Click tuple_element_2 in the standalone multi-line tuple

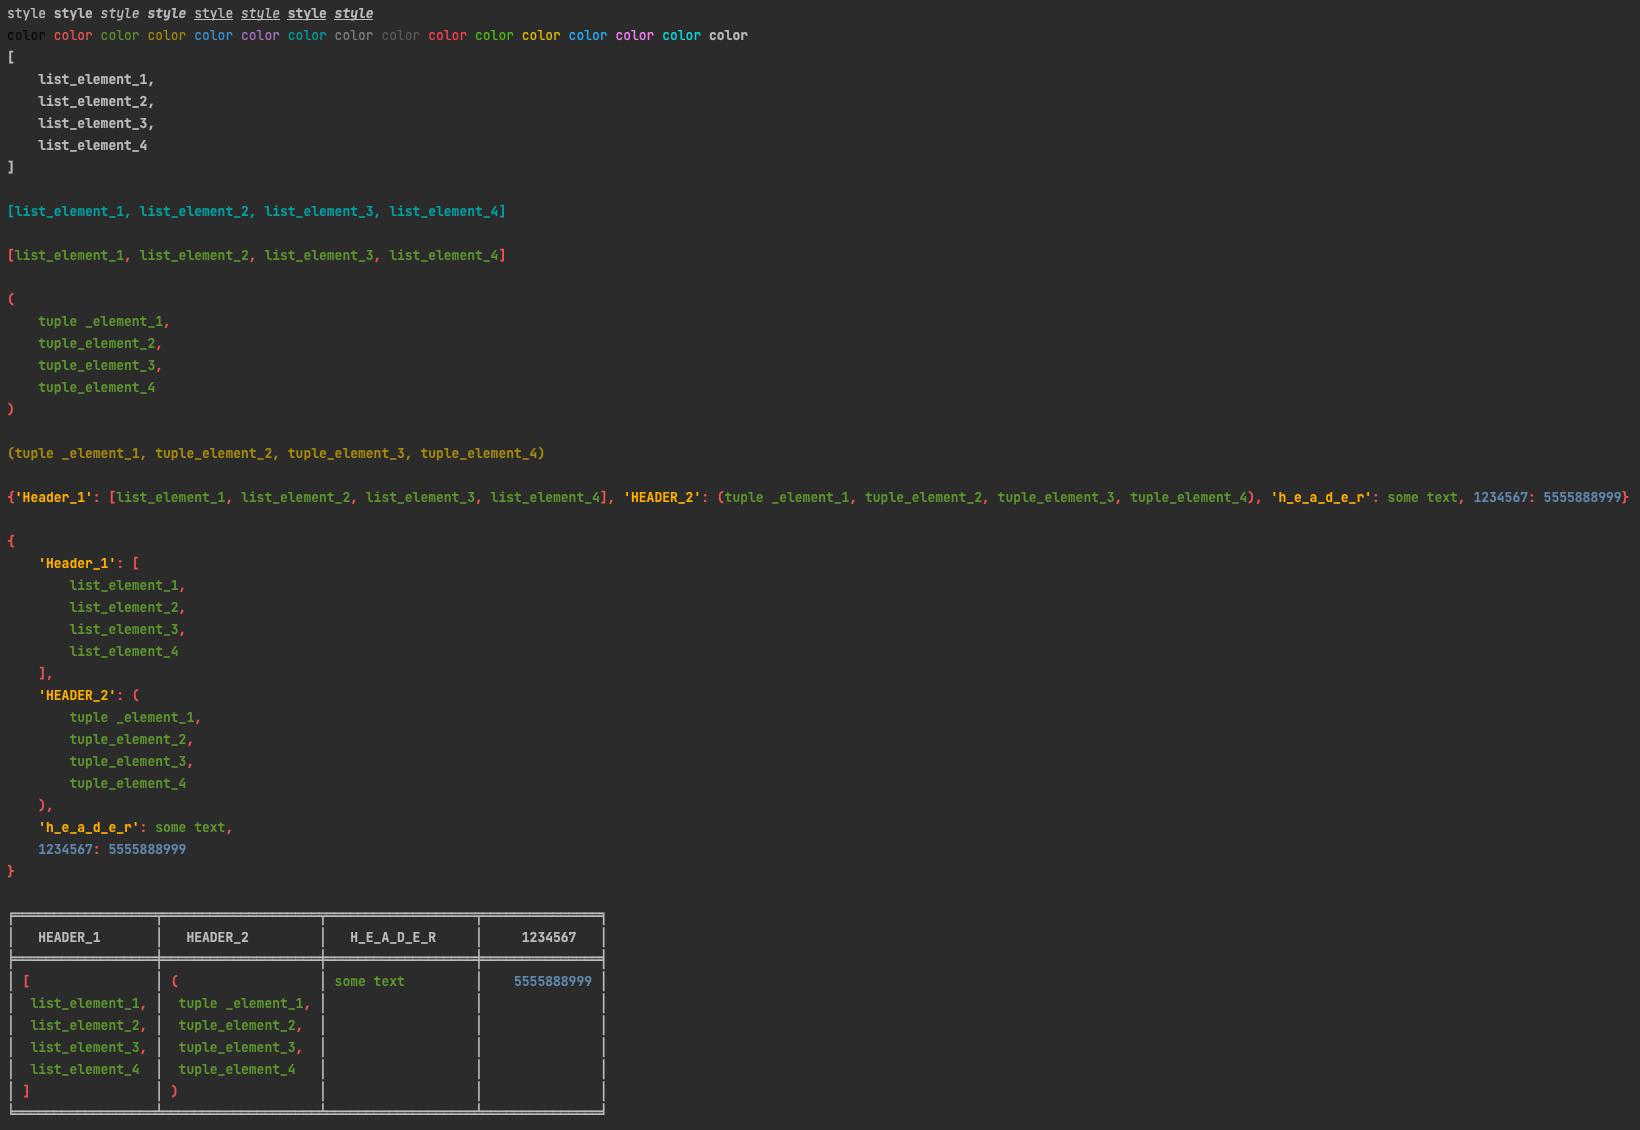96,343
